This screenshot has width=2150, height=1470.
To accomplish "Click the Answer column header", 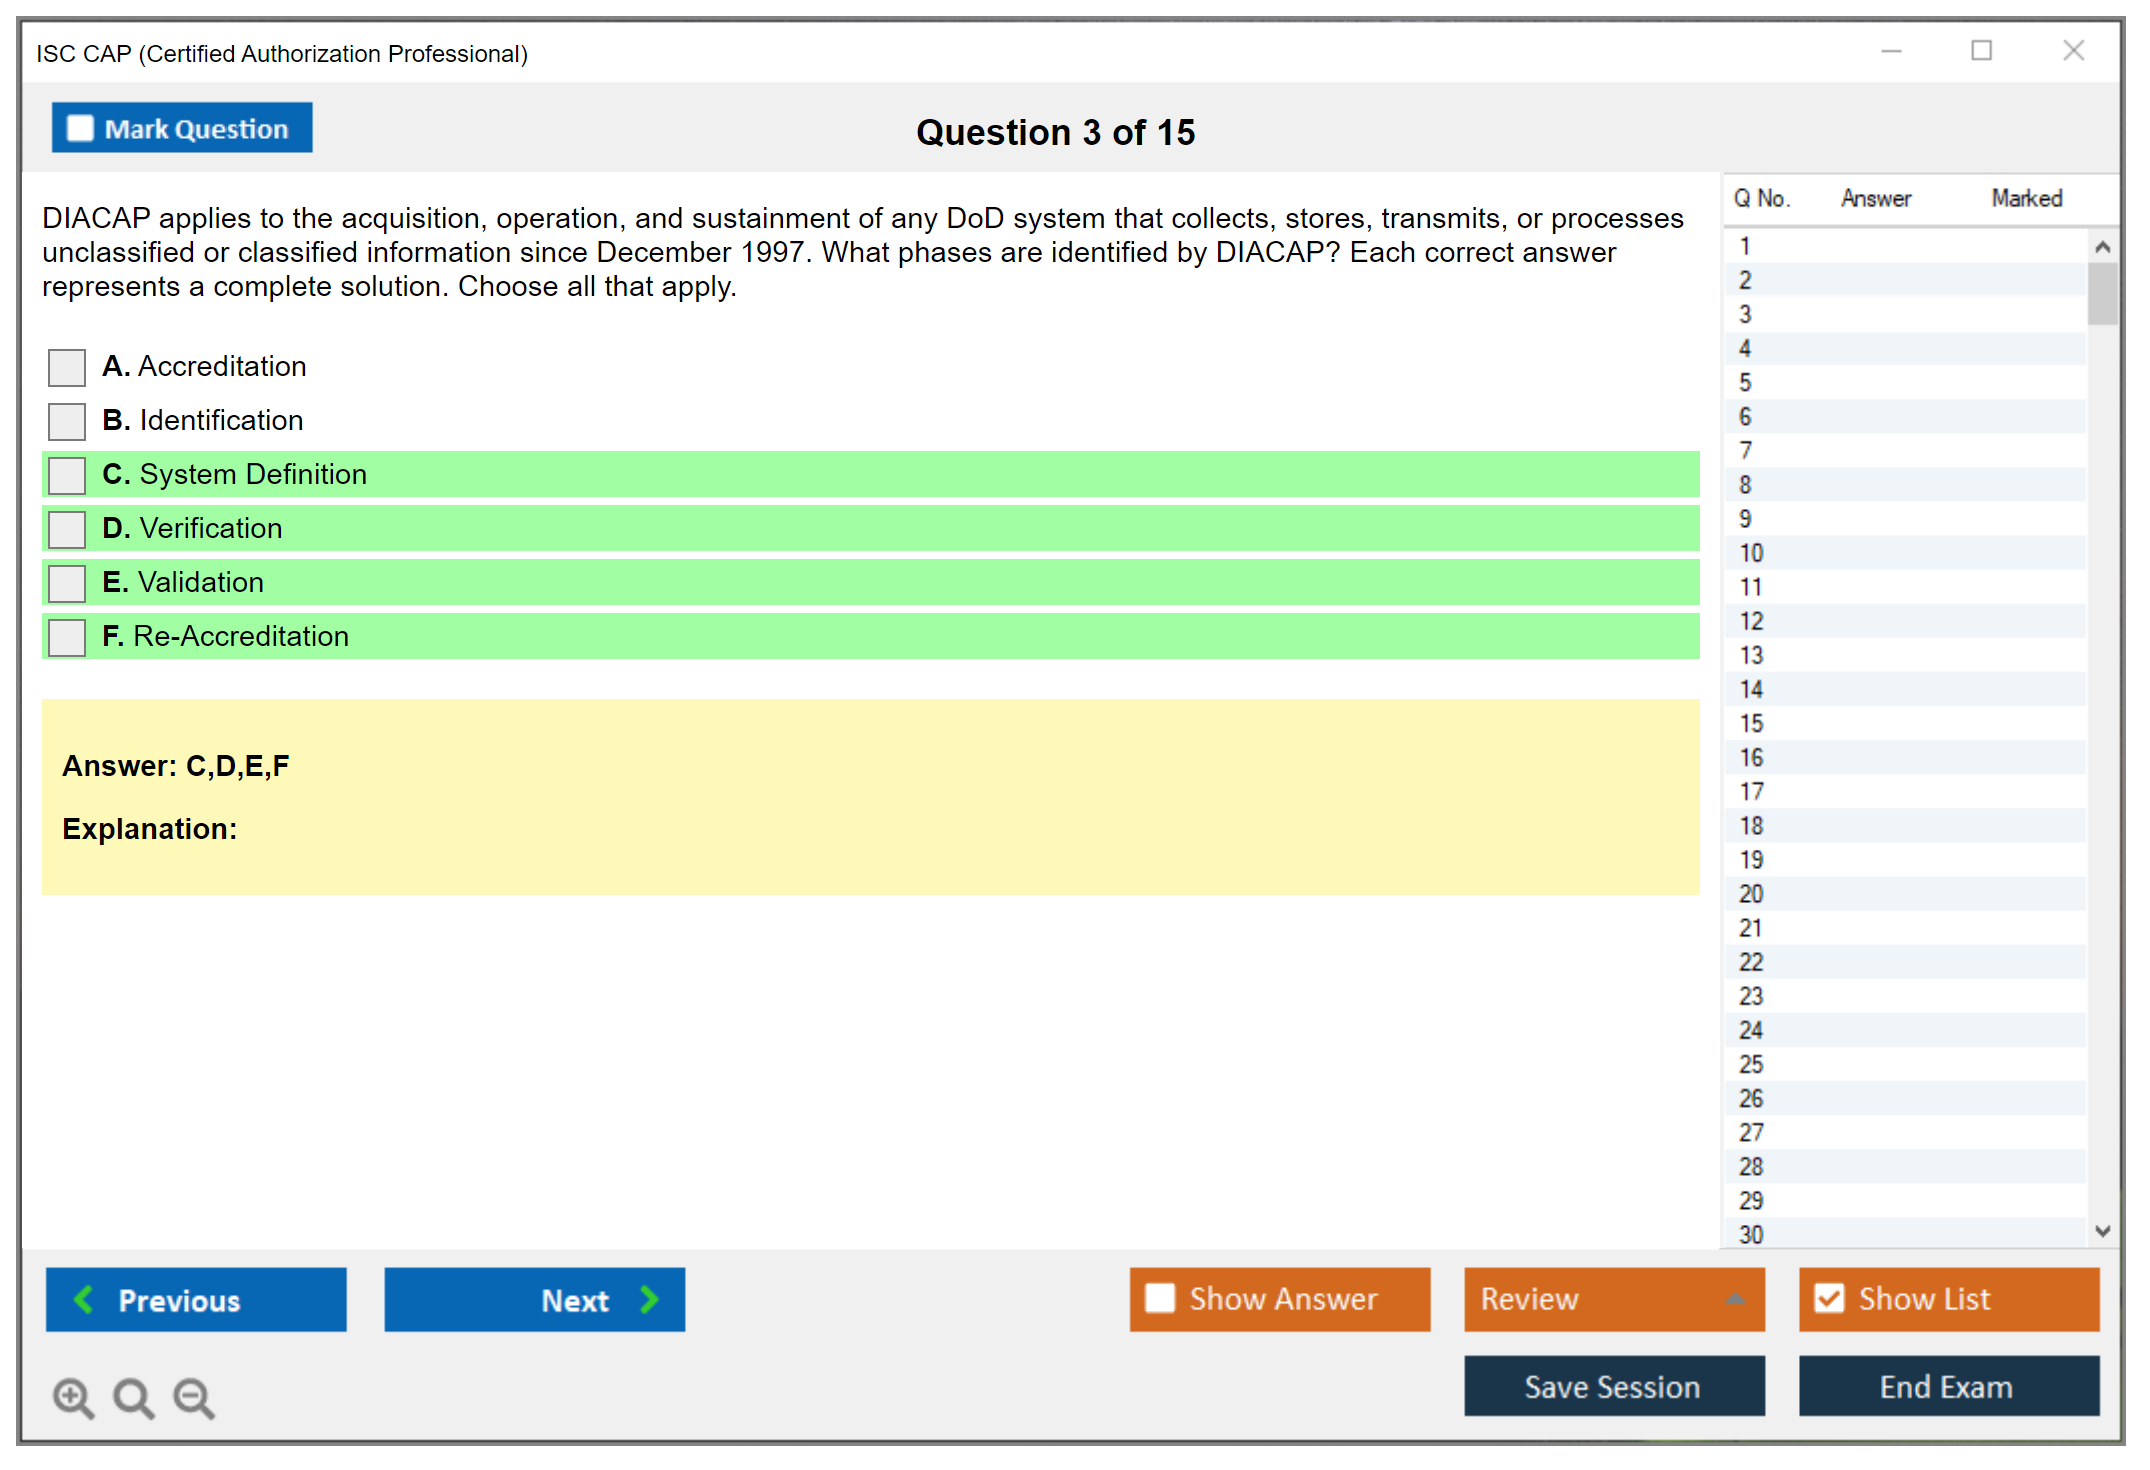I will (1875, 198).
